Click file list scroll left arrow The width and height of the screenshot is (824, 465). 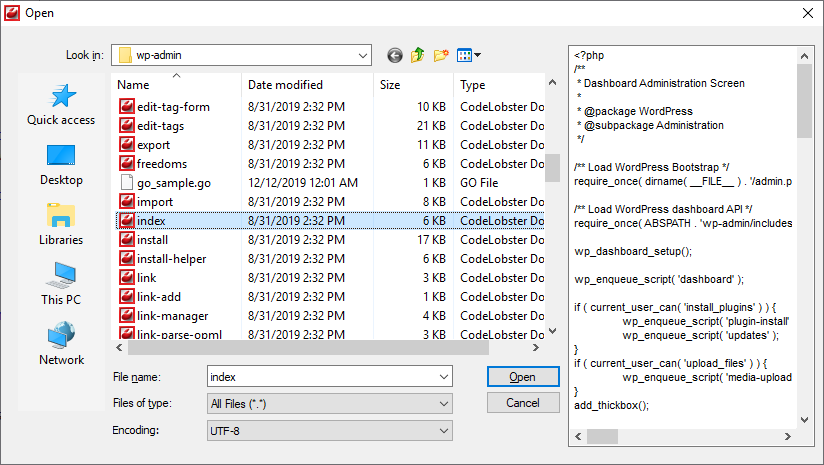point(119,347)
